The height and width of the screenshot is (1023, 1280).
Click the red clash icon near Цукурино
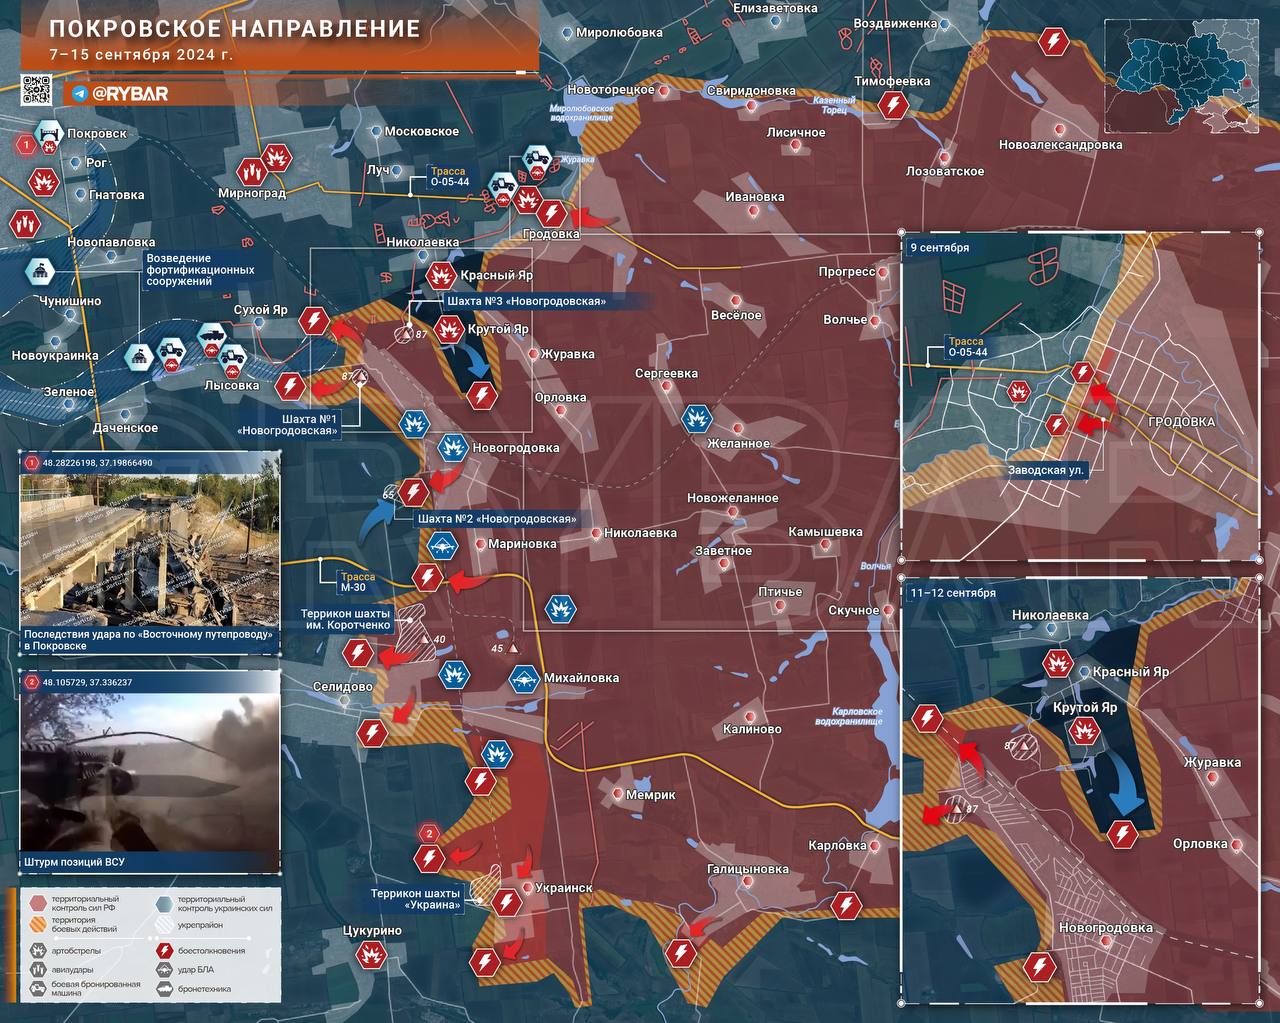tap(372, 955)
